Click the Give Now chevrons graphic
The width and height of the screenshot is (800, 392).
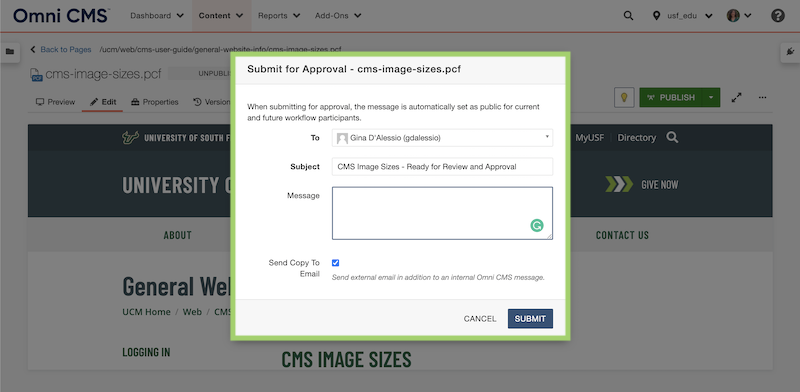(x=619, y=184)
